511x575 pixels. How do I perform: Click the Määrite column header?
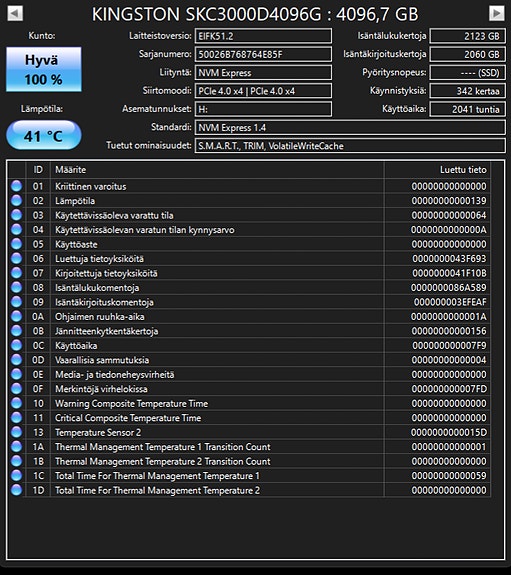(217, 170)
